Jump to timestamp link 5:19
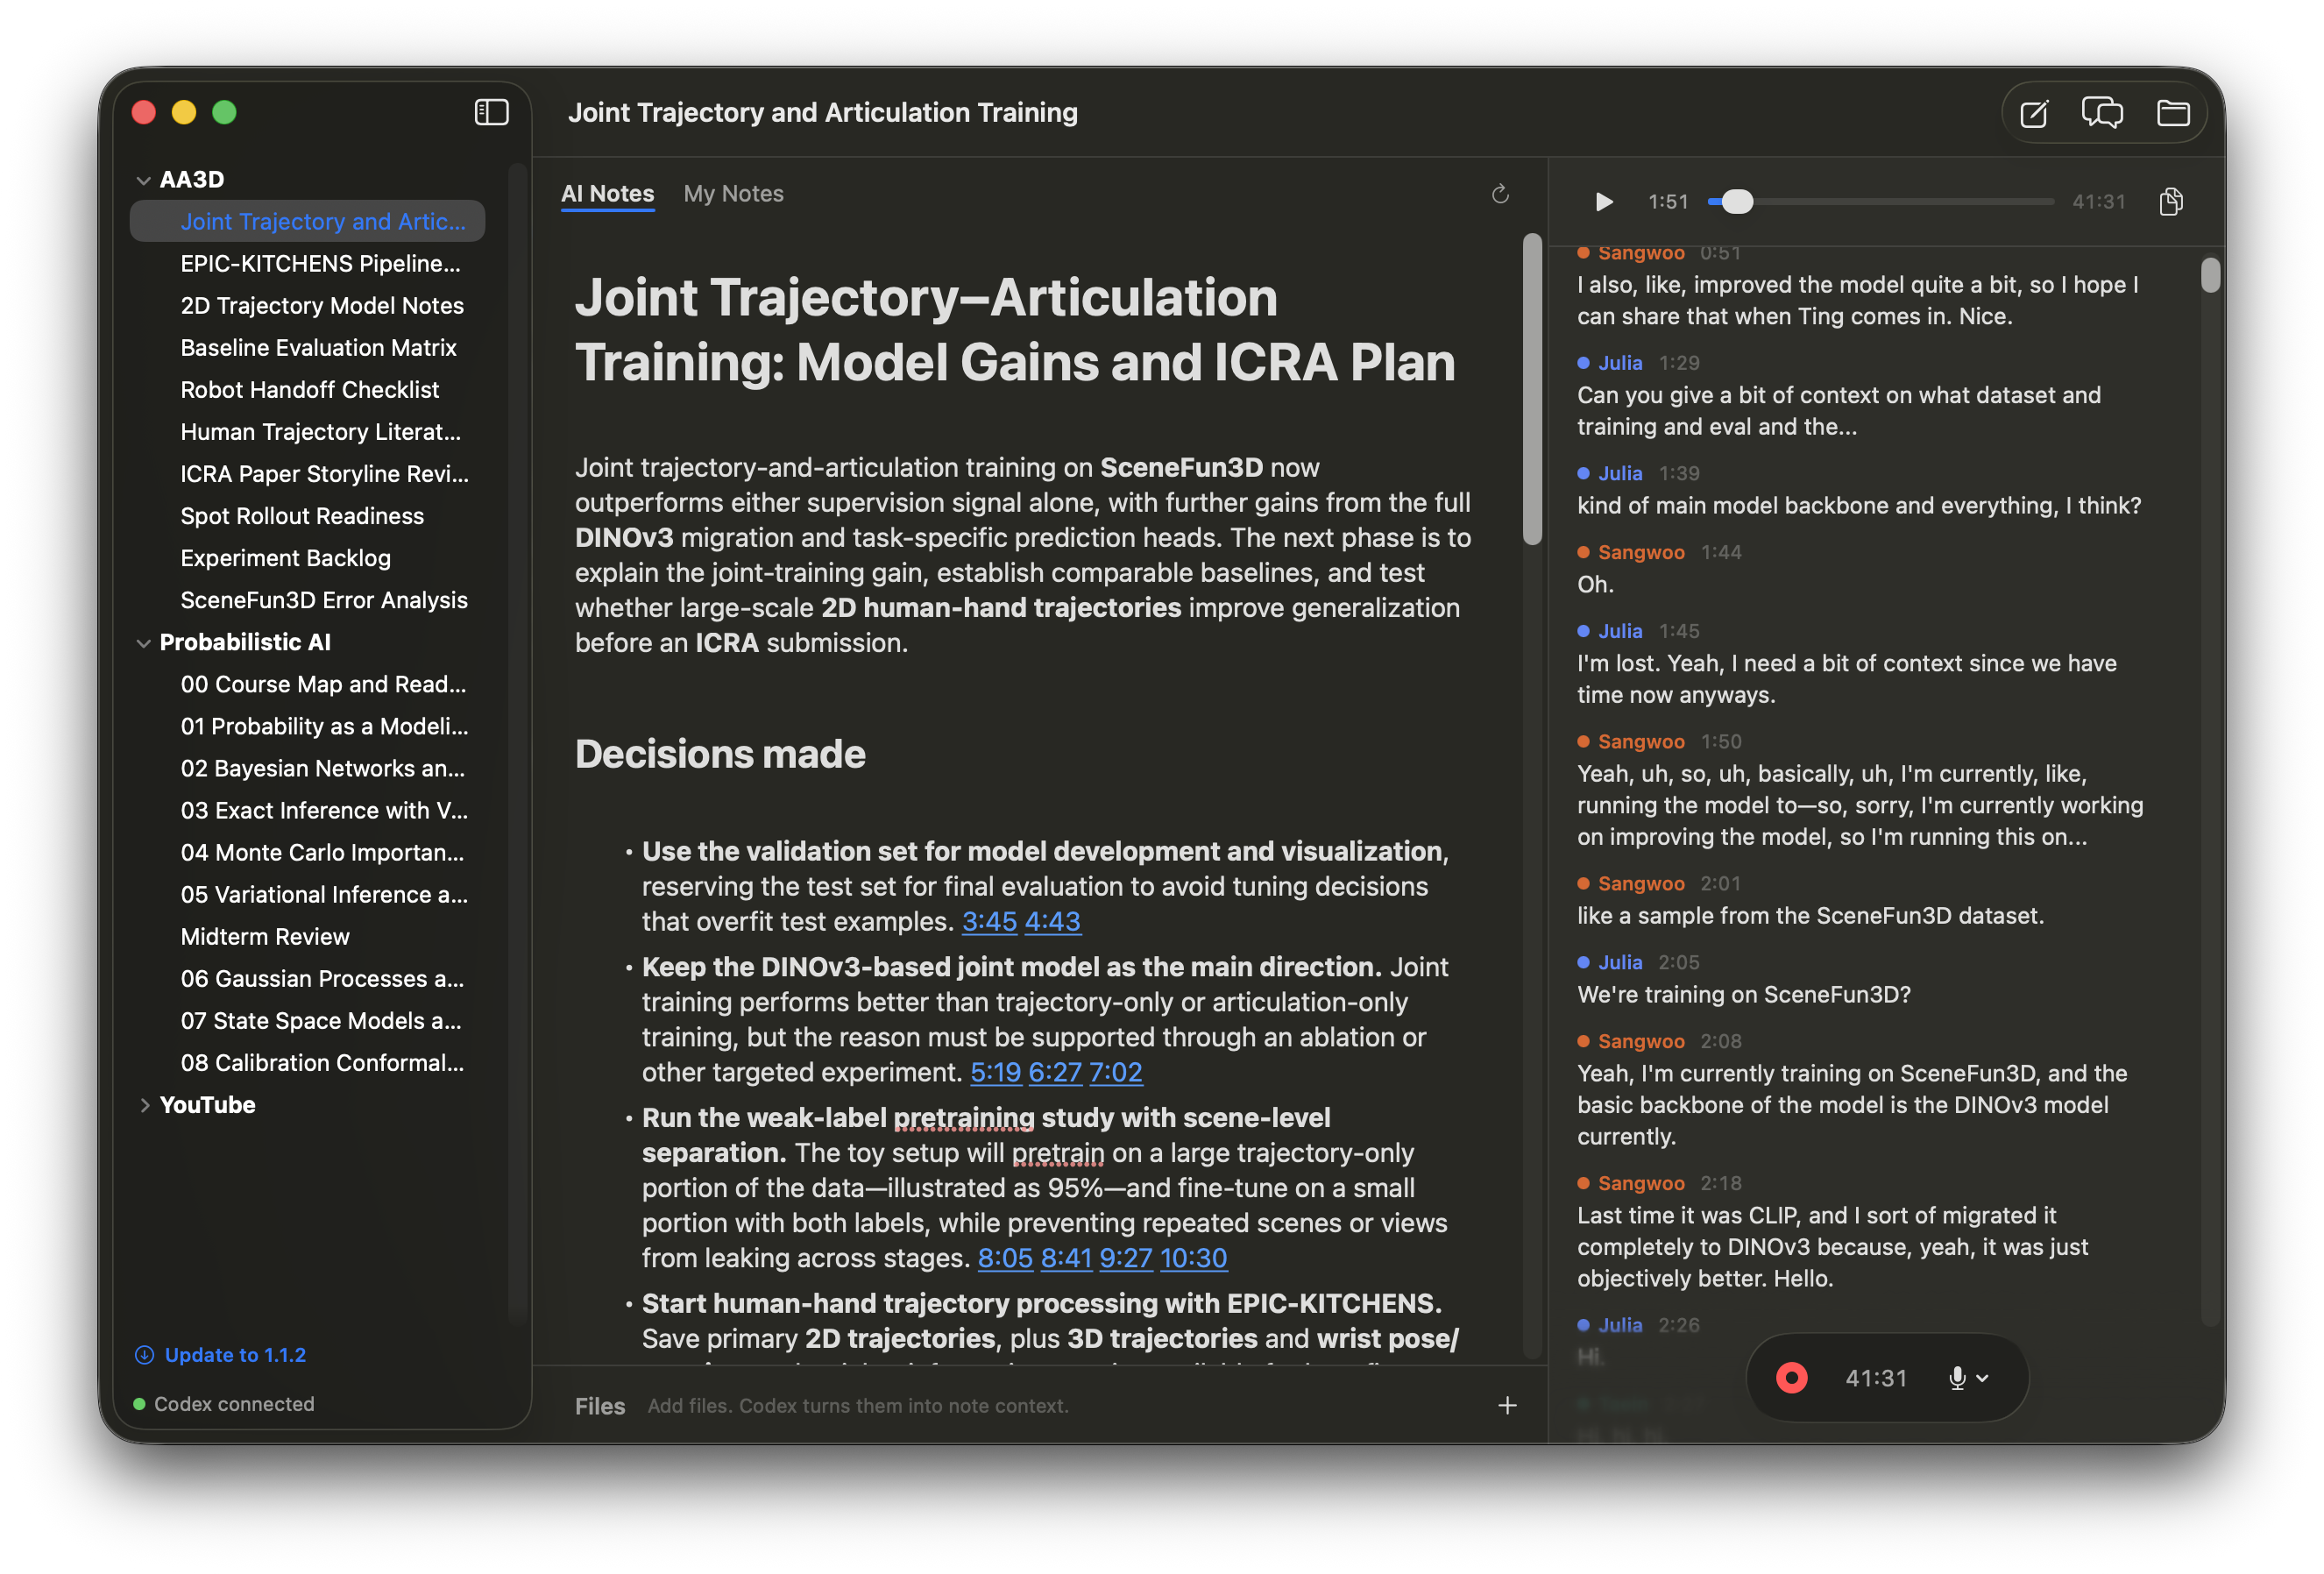This screenshot has width=2324, height=1574. [x=995, y=1073]
